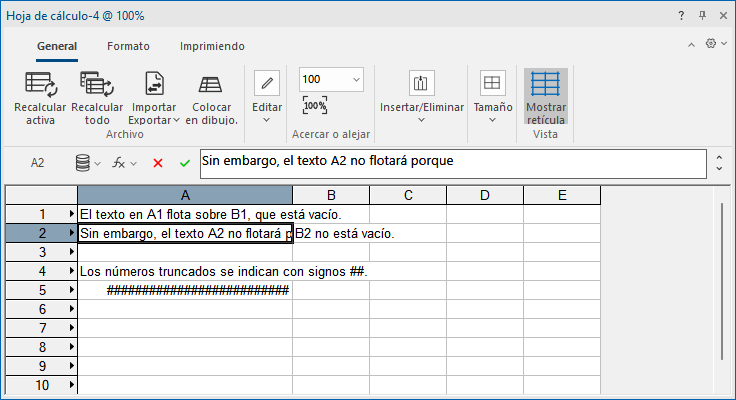Open the Tamaño options

click(x=492, y=97)
